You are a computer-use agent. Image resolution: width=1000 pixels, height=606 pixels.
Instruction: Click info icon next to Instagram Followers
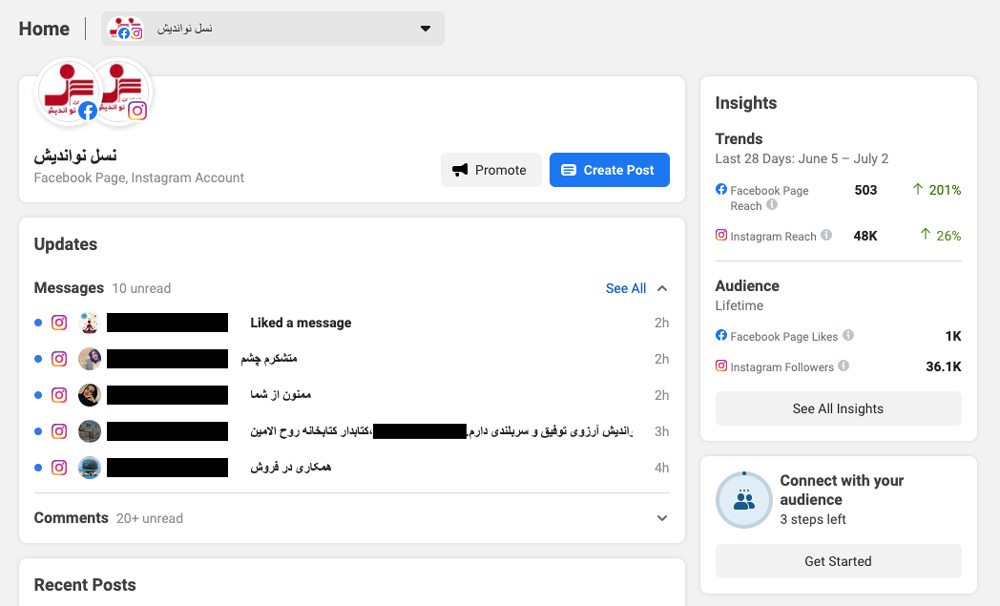(843, 366)
